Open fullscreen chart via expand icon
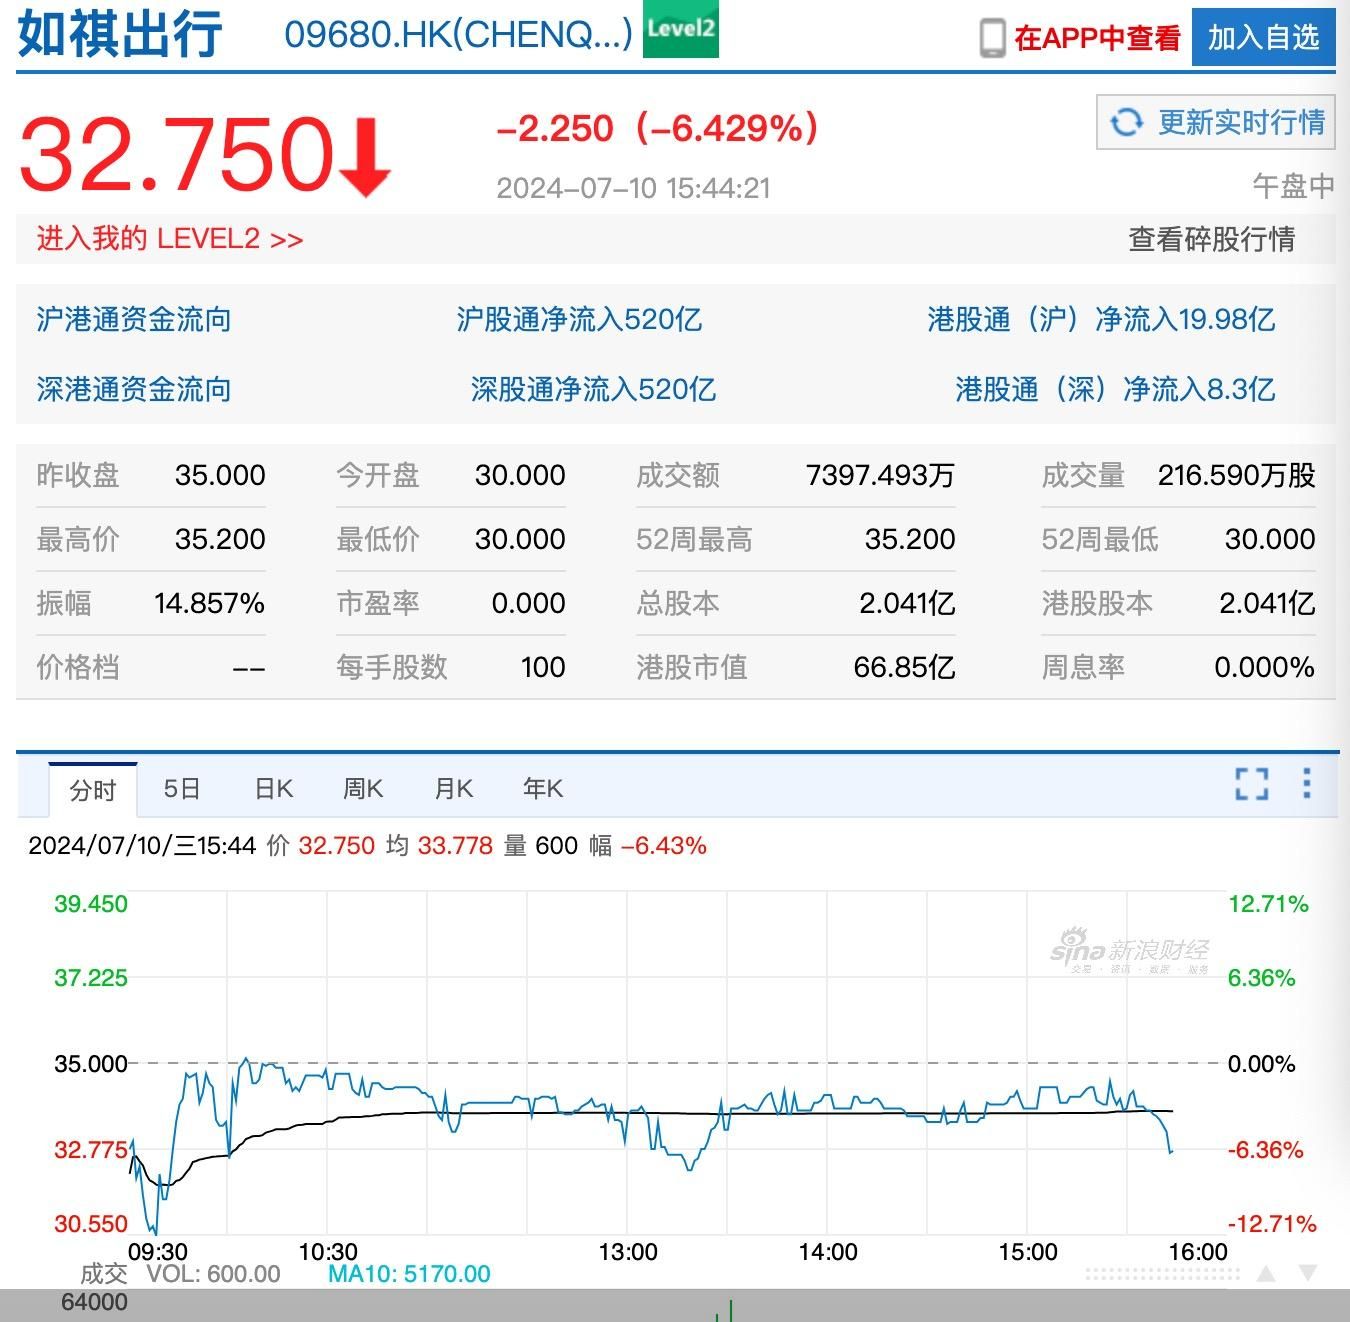Viewport: 1350px width, 1322px height. (x=1251, y=784)
